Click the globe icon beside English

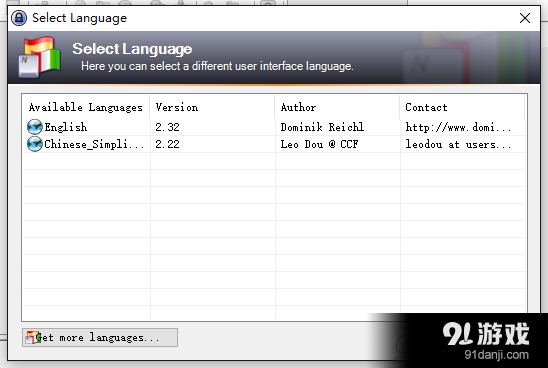(35, 127)
